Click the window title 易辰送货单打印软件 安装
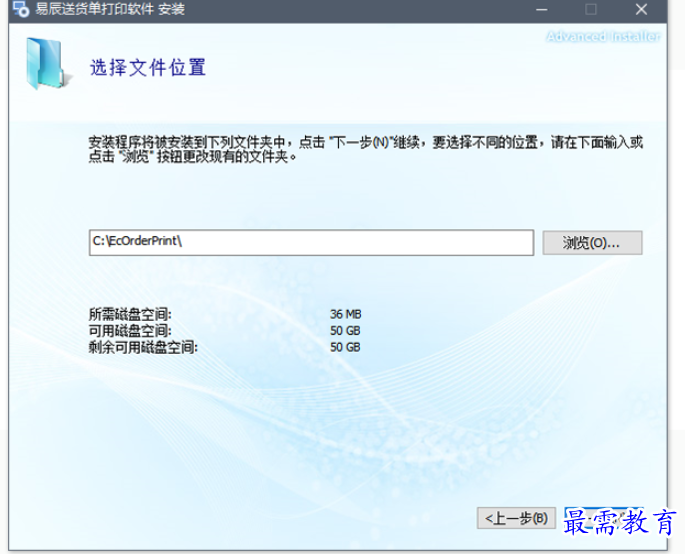This screenshot has height=554, width=685. click(x=110, y=9)
